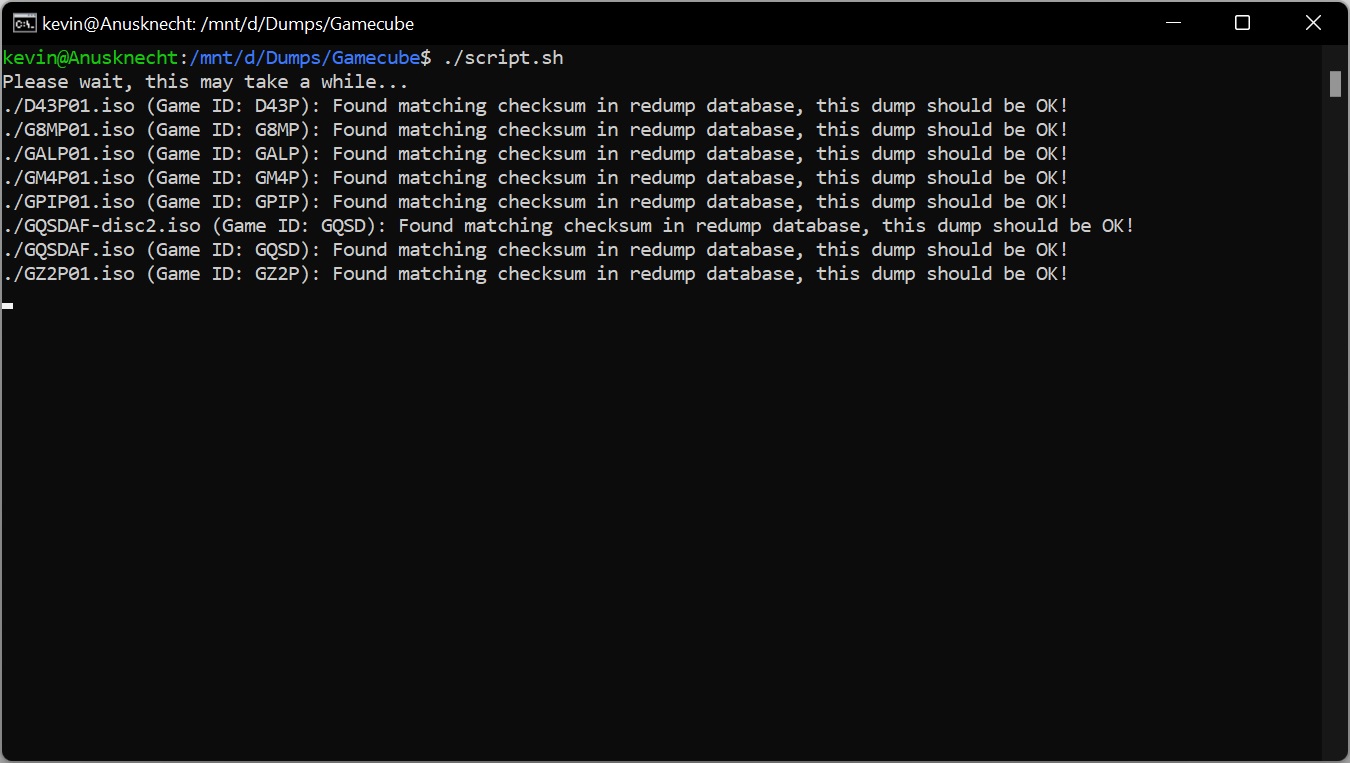1350x763 pixels.
Task: Click the "Please wait, this may take a while..." line
Action: tap(205, 82)
